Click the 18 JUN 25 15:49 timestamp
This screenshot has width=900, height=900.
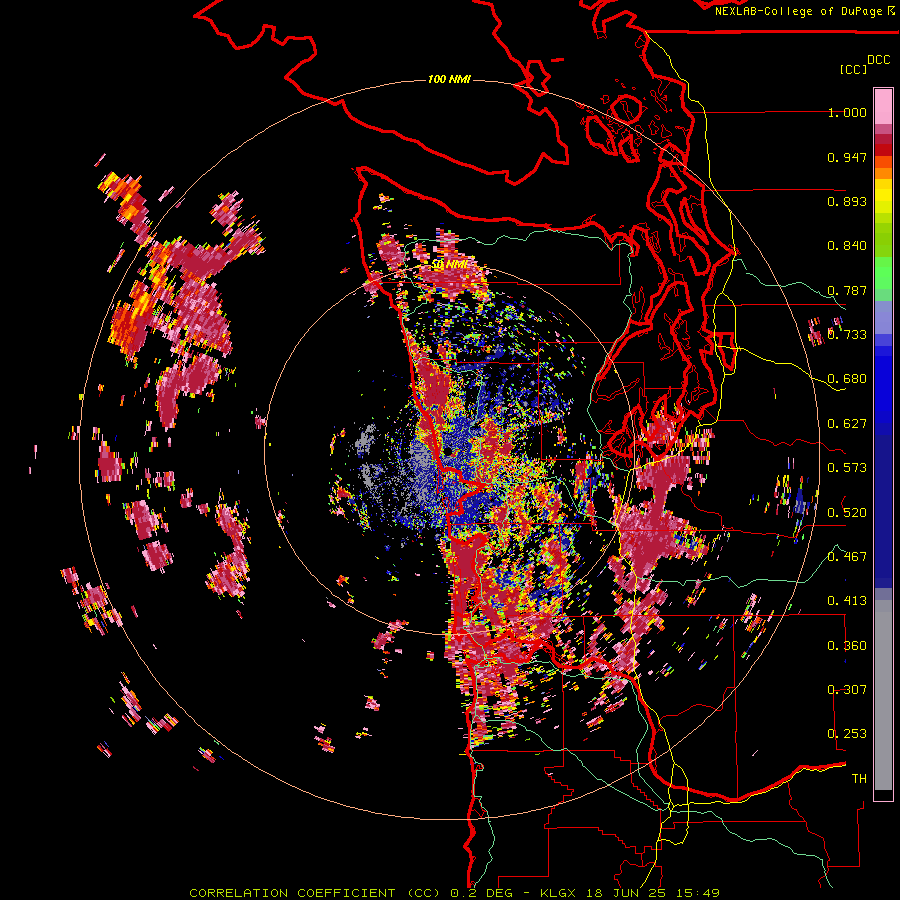pos(653,893)
